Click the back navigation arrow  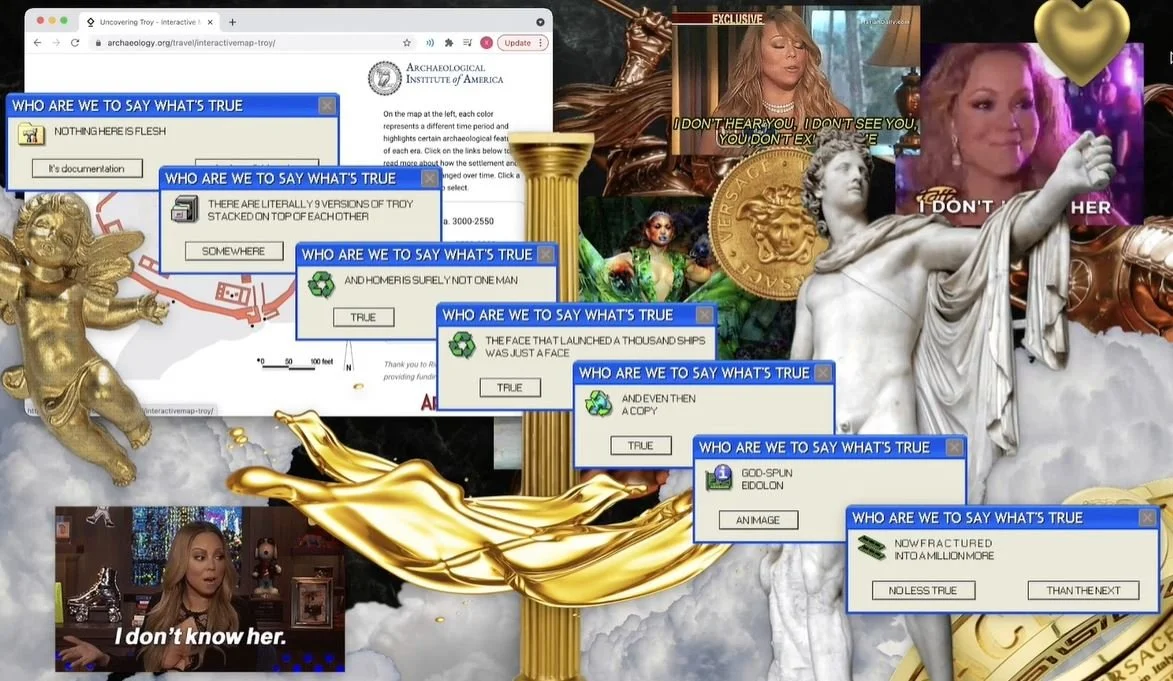36,42
